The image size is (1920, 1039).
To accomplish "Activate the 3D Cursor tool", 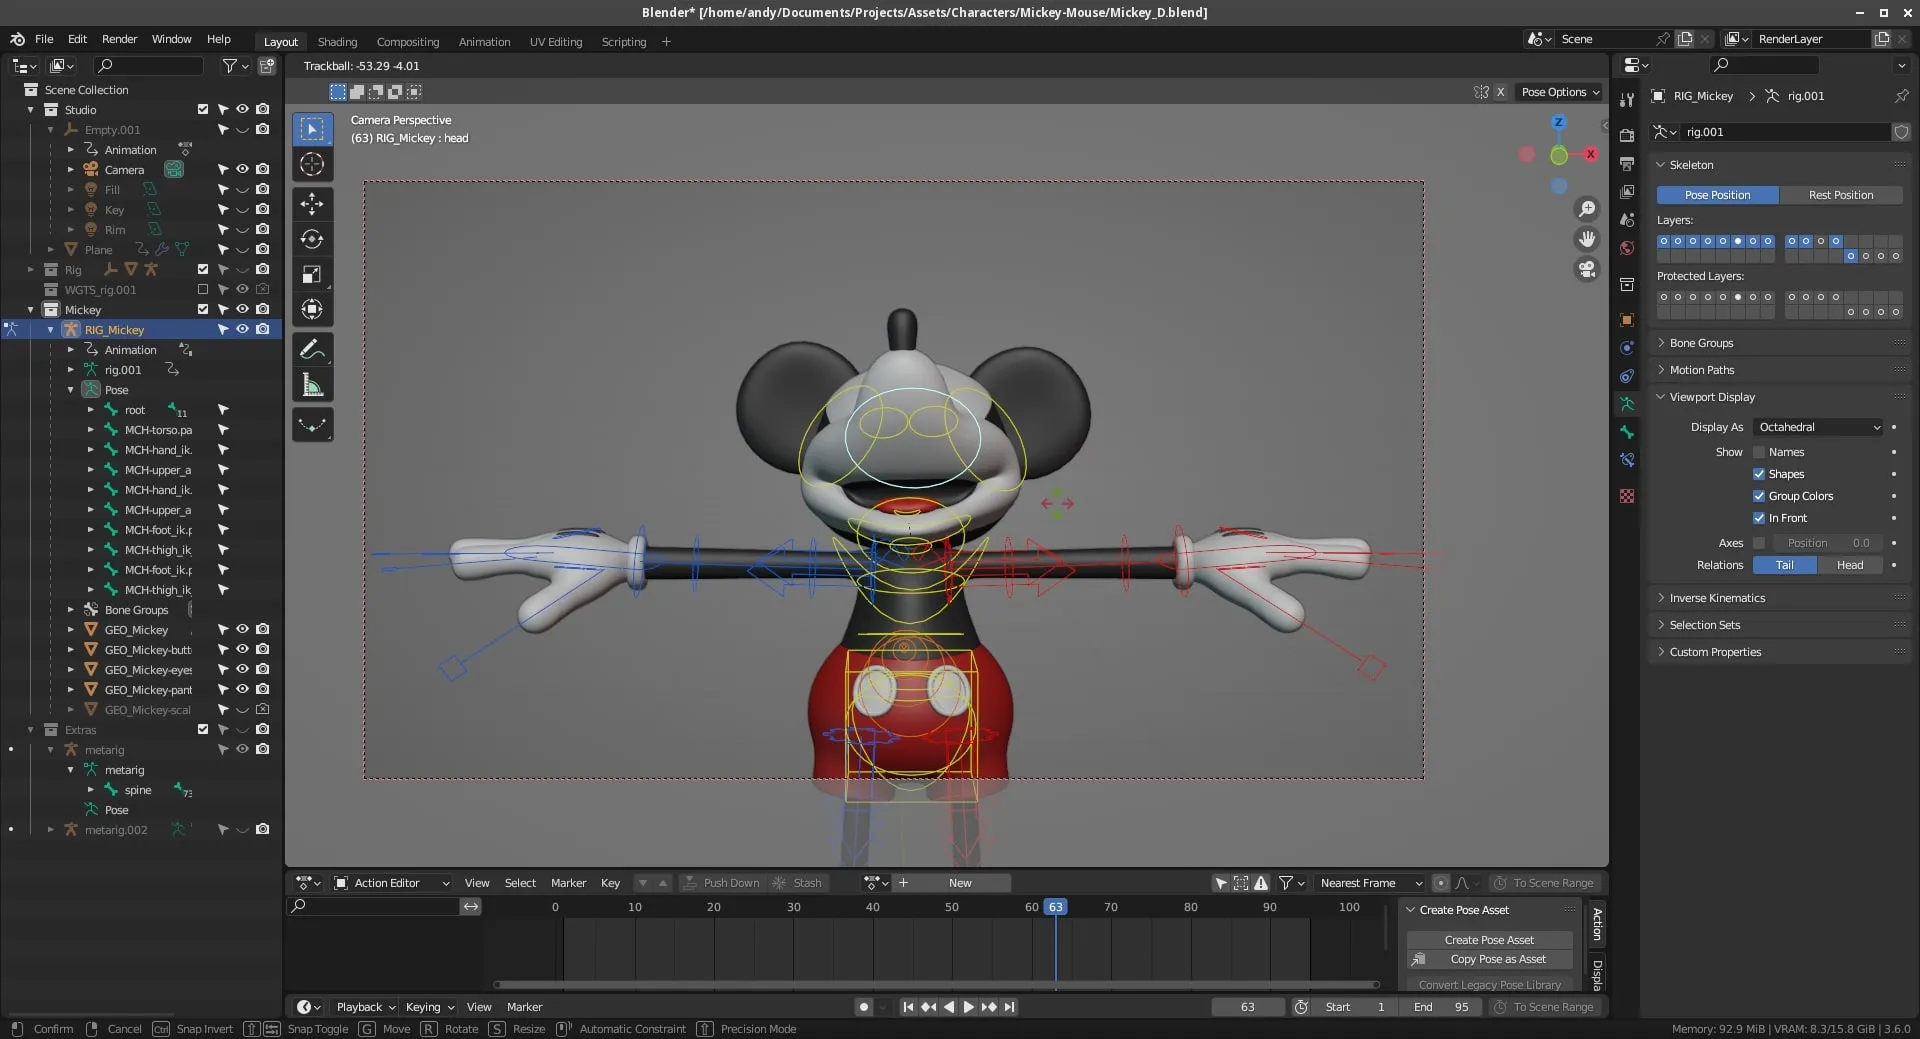I will (x=312, y=164).
